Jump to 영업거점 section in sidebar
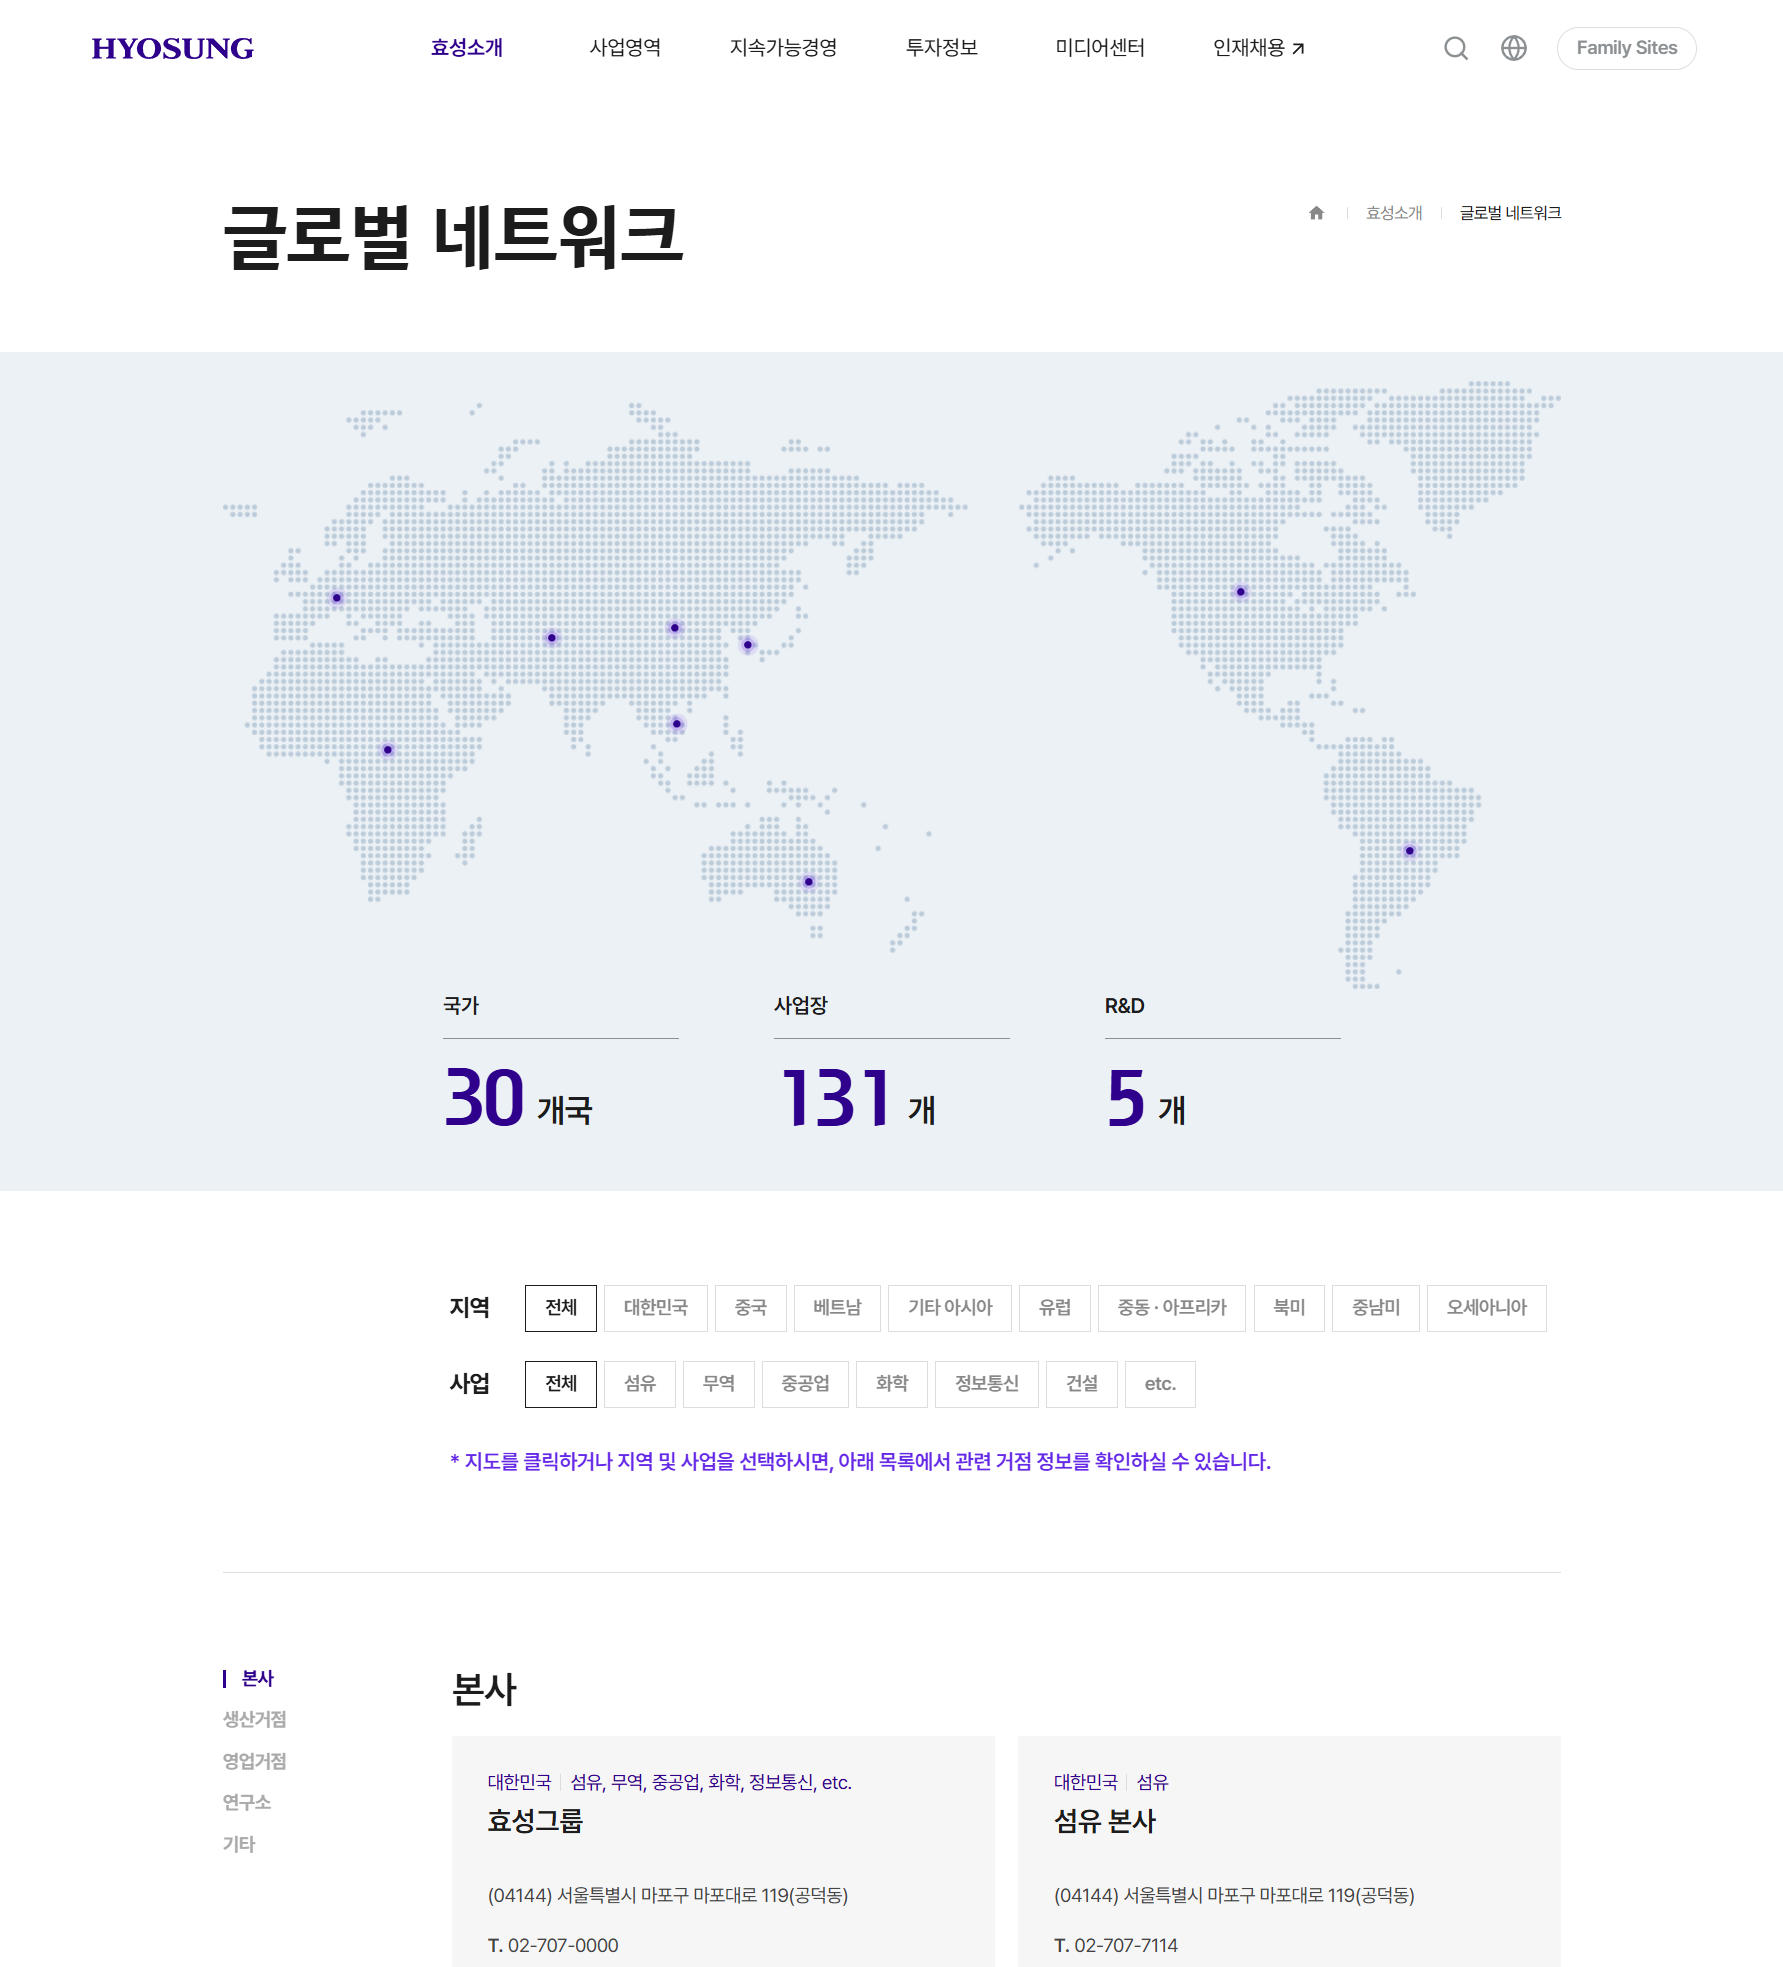Image resolution: width=1783 pixels, height=1967 pixels. pos(254,1761)
